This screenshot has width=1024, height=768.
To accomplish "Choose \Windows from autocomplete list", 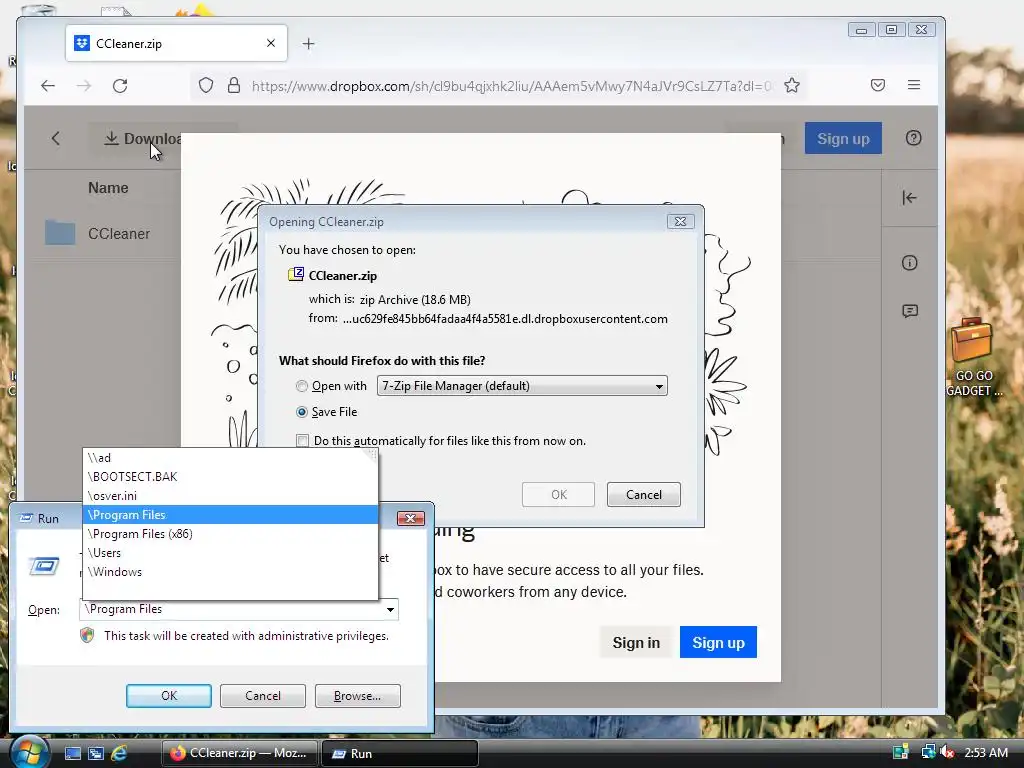I will tap(230, 571).
